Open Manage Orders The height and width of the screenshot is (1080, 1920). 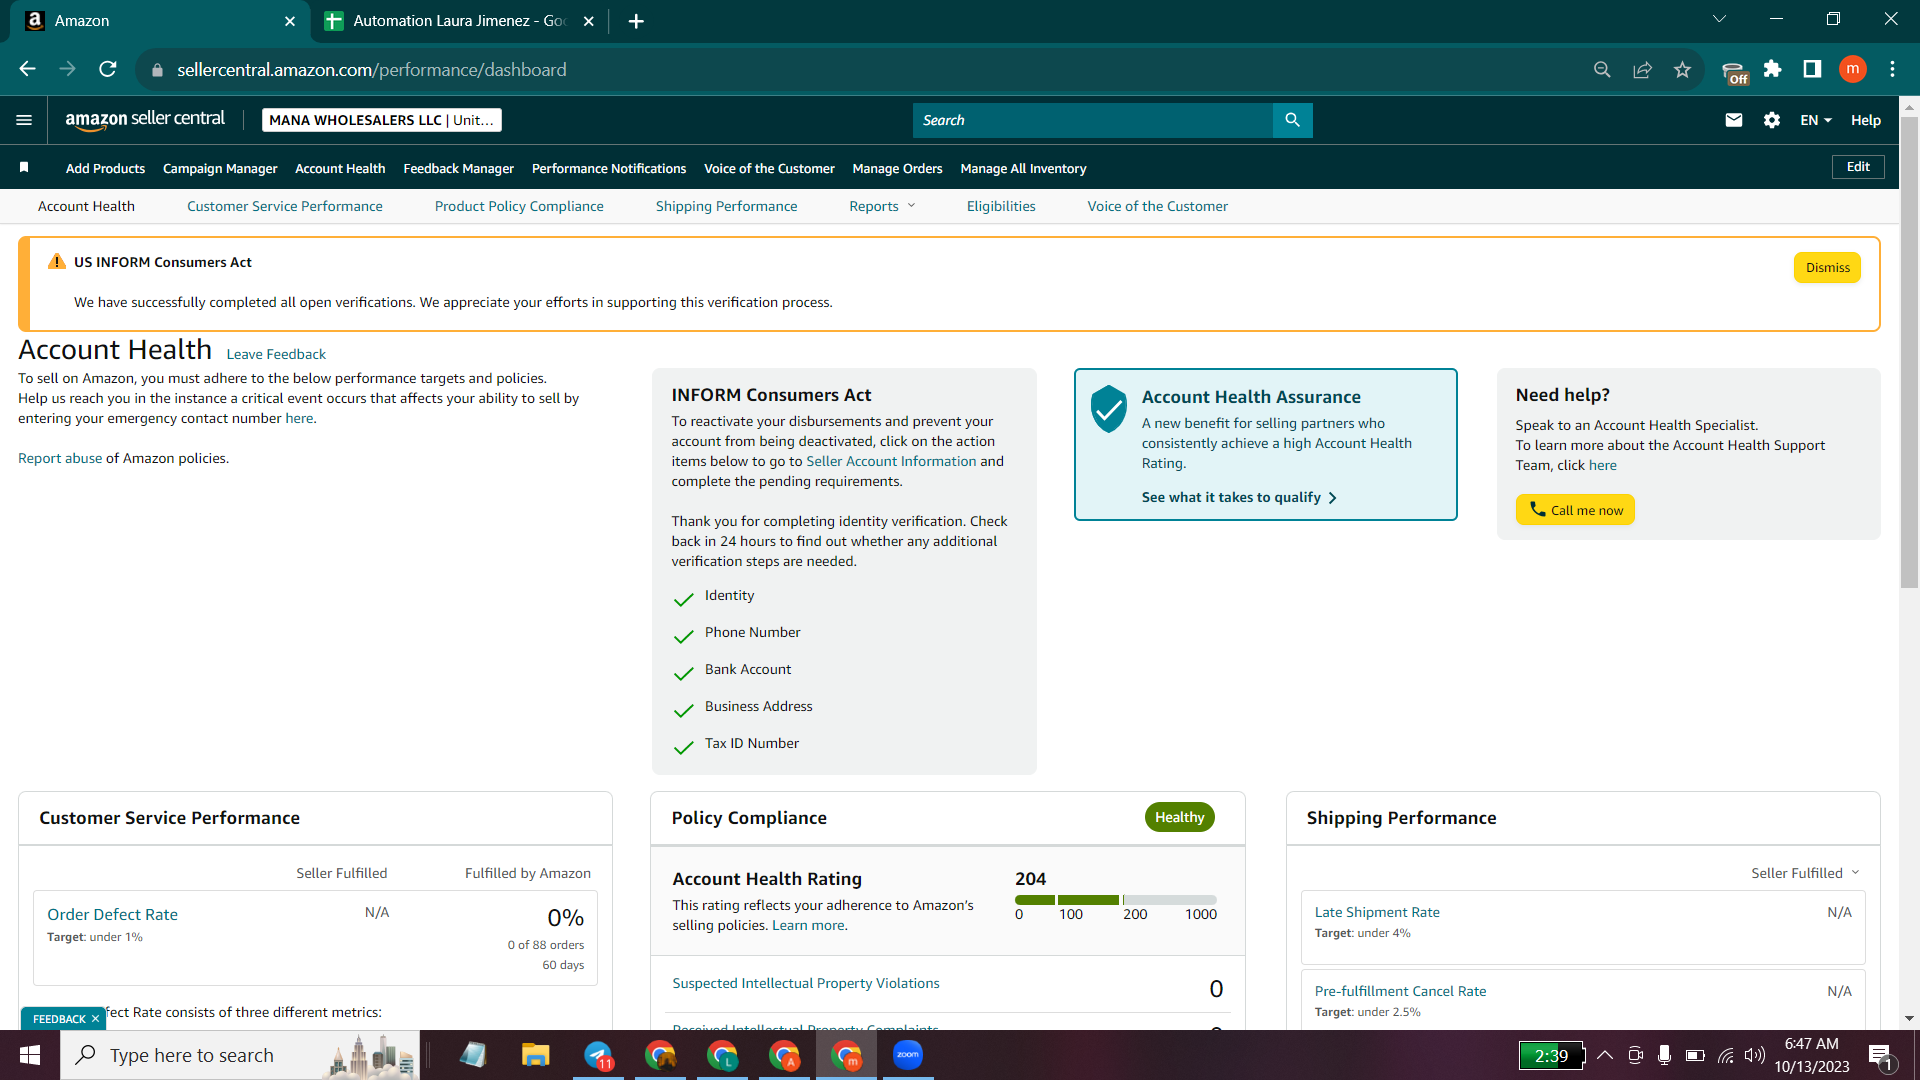897,168
